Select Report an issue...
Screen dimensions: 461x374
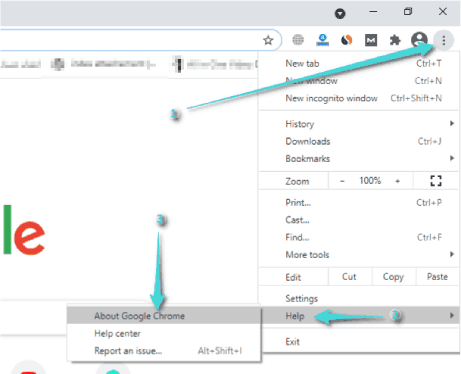[163, 351]
